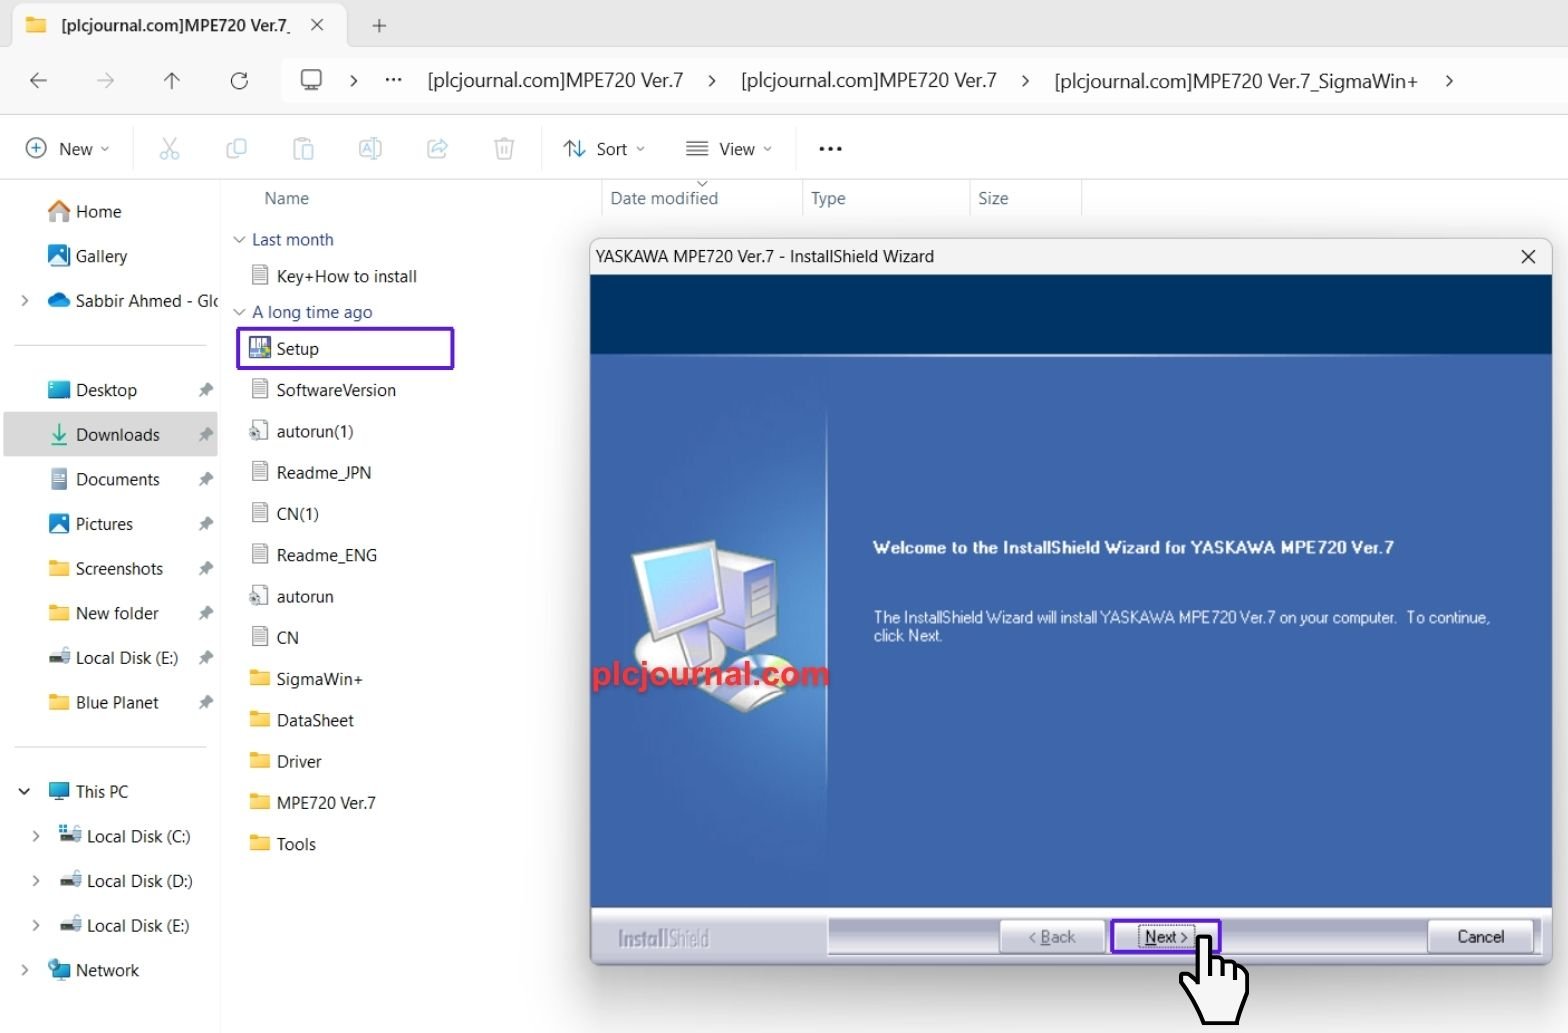Click the This PC monitor icon in address bar
This screenshot has width=1568, height=1033.
click(x=311, y=80)
